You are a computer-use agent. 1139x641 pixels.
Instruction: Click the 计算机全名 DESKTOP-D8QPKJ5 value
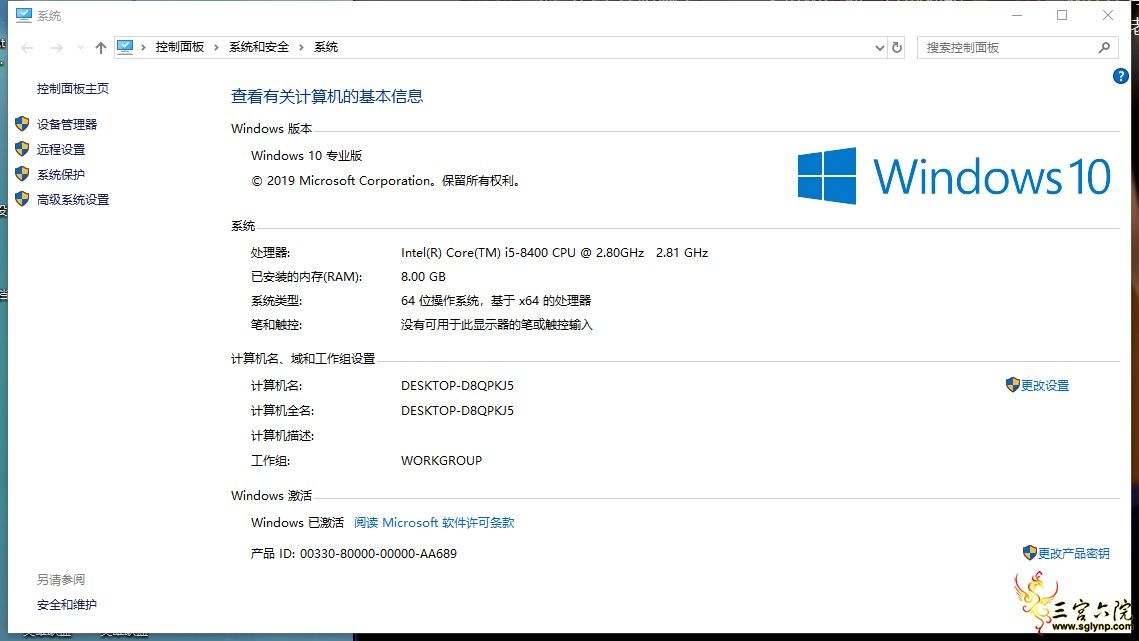point(457,411)
